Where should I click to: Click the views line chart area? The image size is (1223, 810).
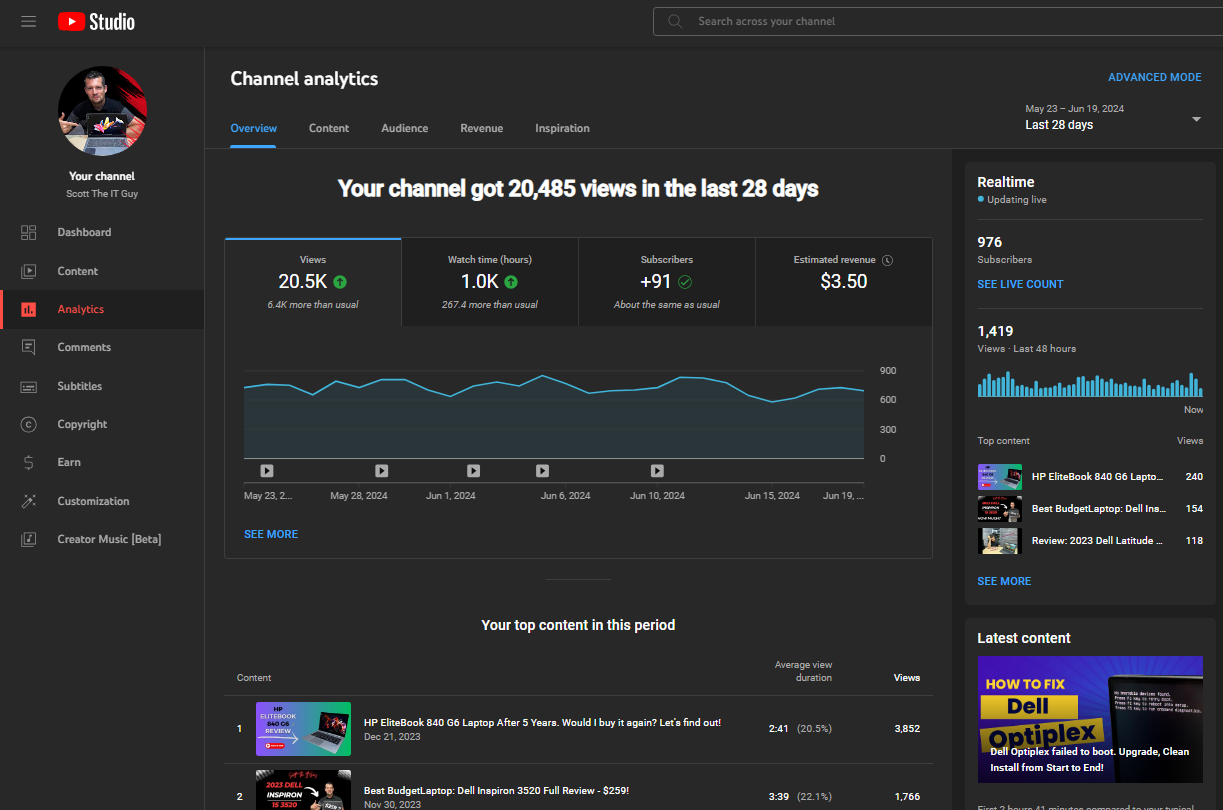point(554,415)
